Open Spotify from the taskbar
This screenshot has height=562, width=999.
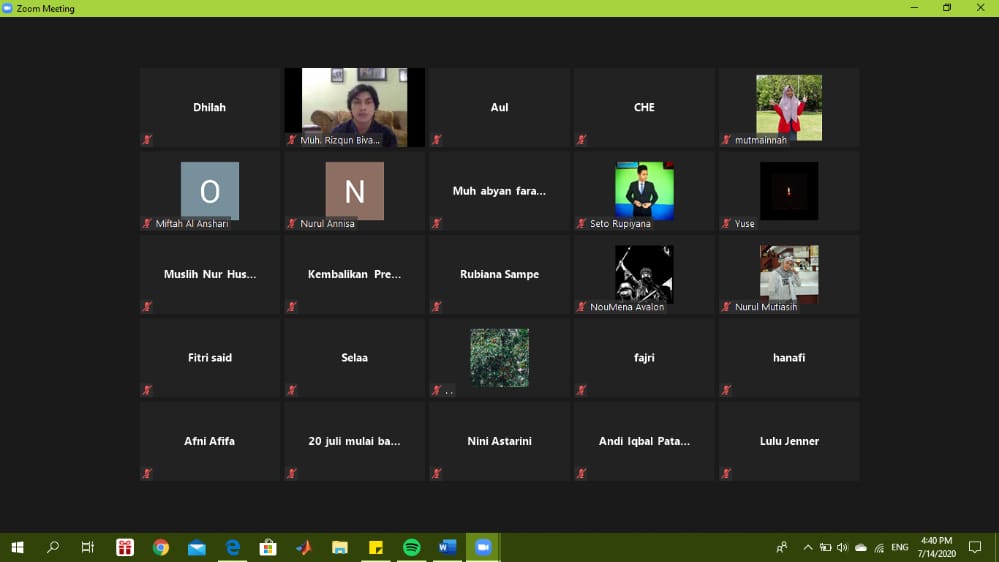coord(411,547)
